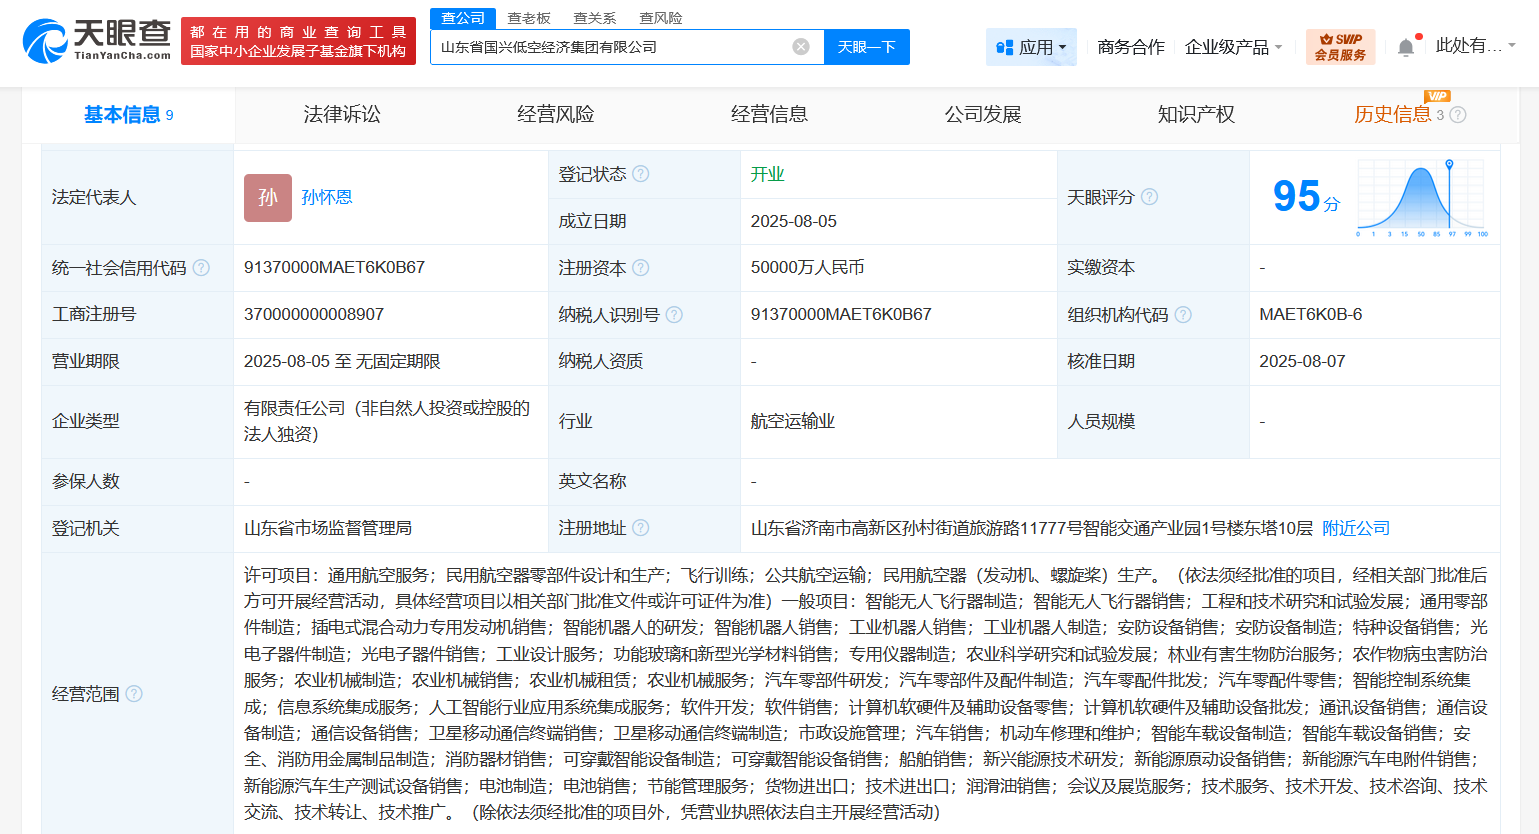Open the 附近公司 link

(1355, 527)
